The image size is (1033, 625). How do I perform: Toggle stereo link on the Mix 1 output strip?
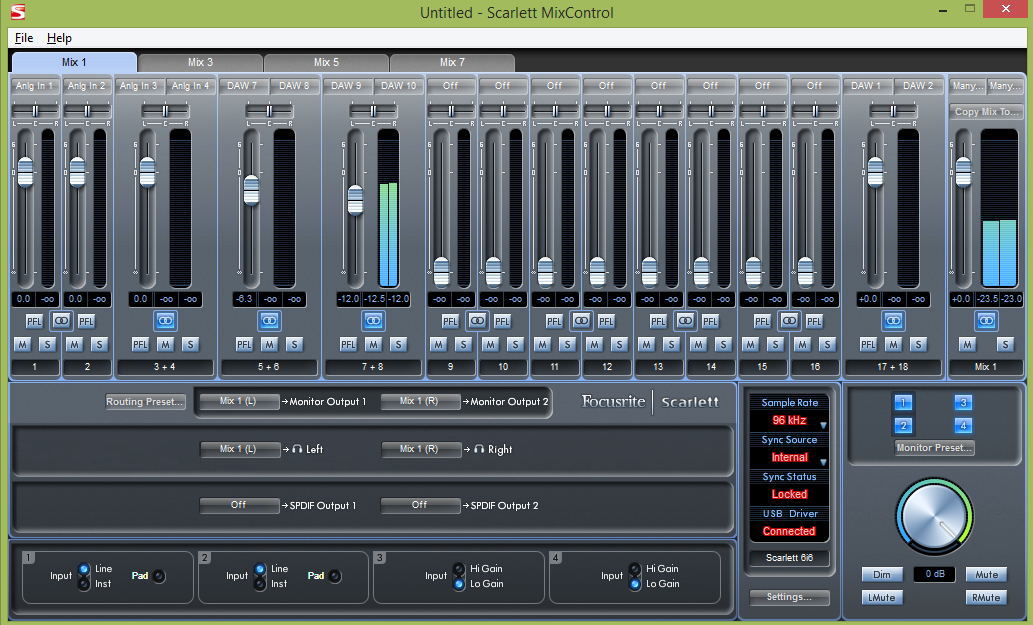(986, 320)
